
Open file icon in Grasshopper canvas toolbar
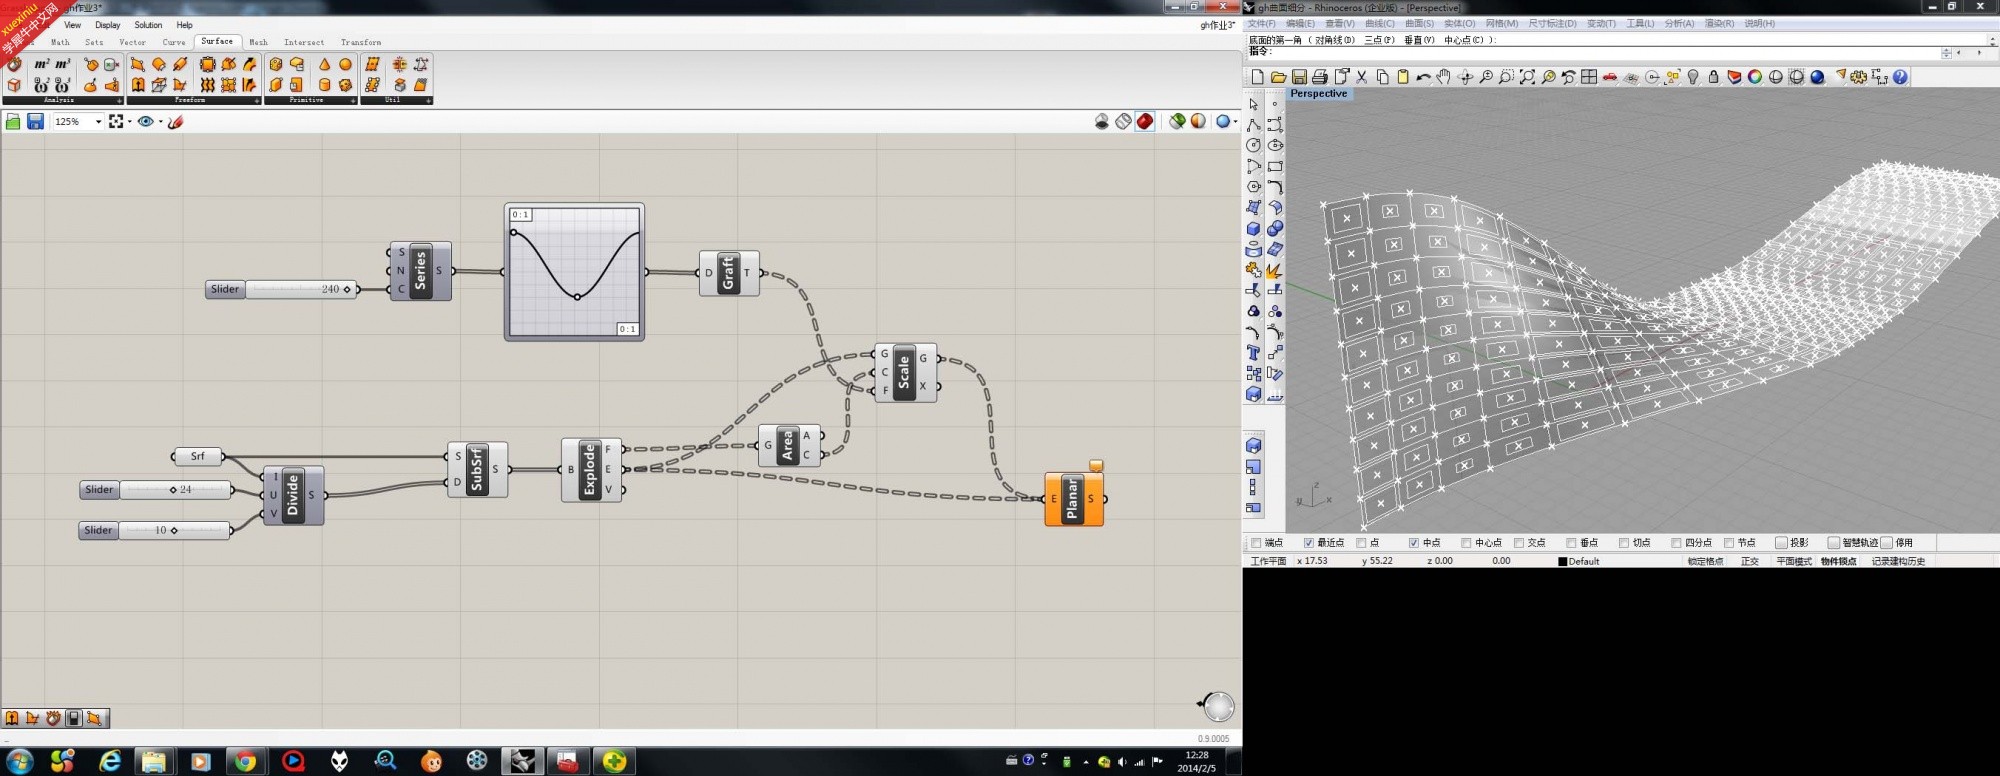tap(13, 121)
